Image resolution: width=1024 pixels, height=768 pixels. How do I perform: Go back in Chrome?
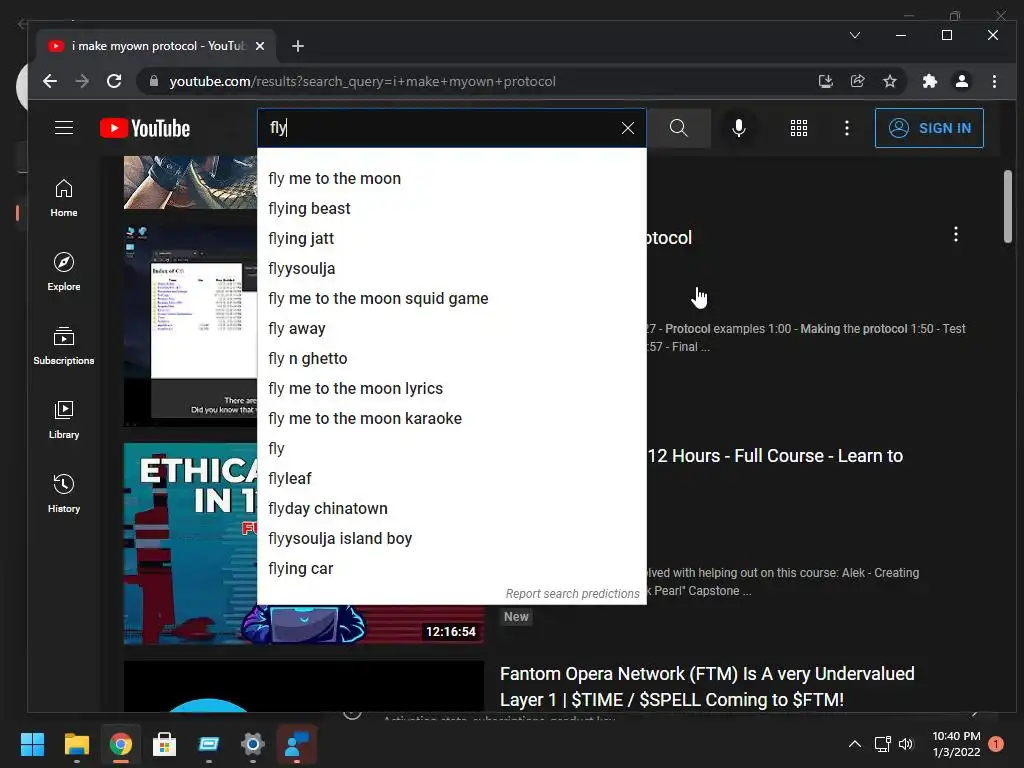click(50, 81)
